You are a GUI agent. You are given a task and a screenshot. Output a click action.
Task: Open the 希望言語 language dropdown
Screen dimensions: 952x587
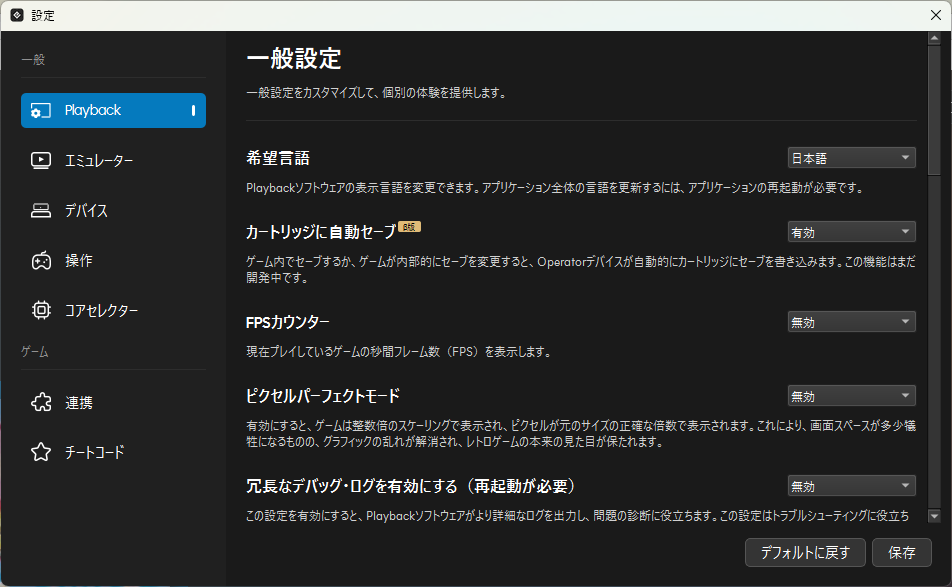click(851, 158)
